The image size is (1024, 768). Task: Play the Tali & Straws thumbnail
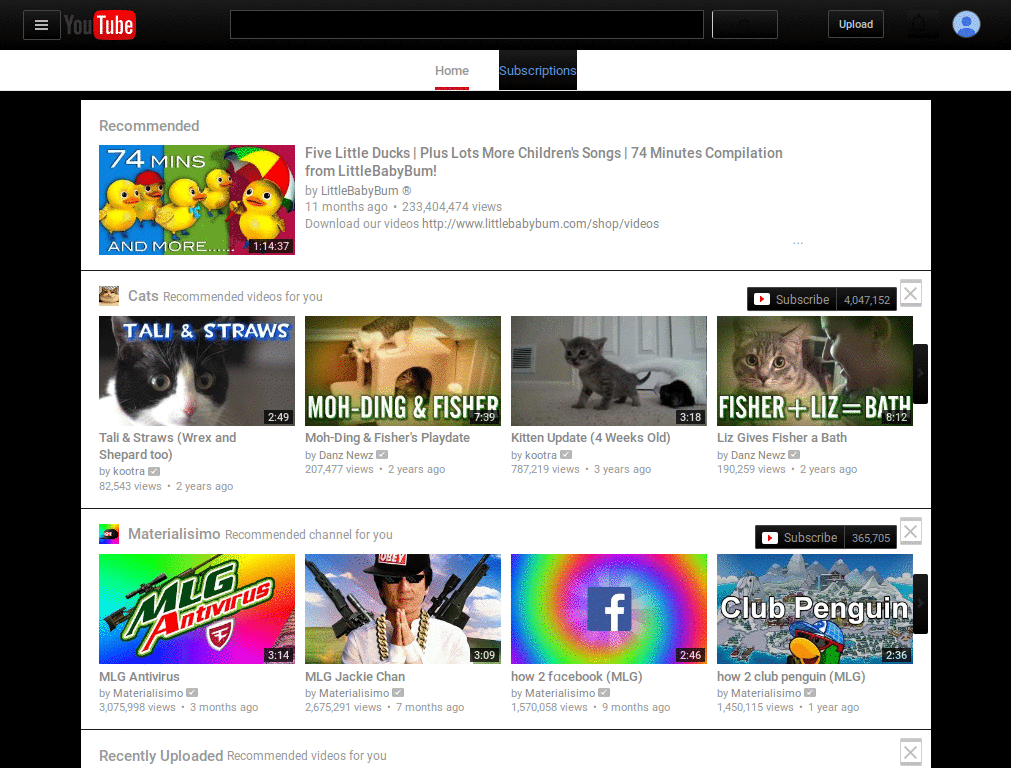pyautogui.click(x=197, y=371)
